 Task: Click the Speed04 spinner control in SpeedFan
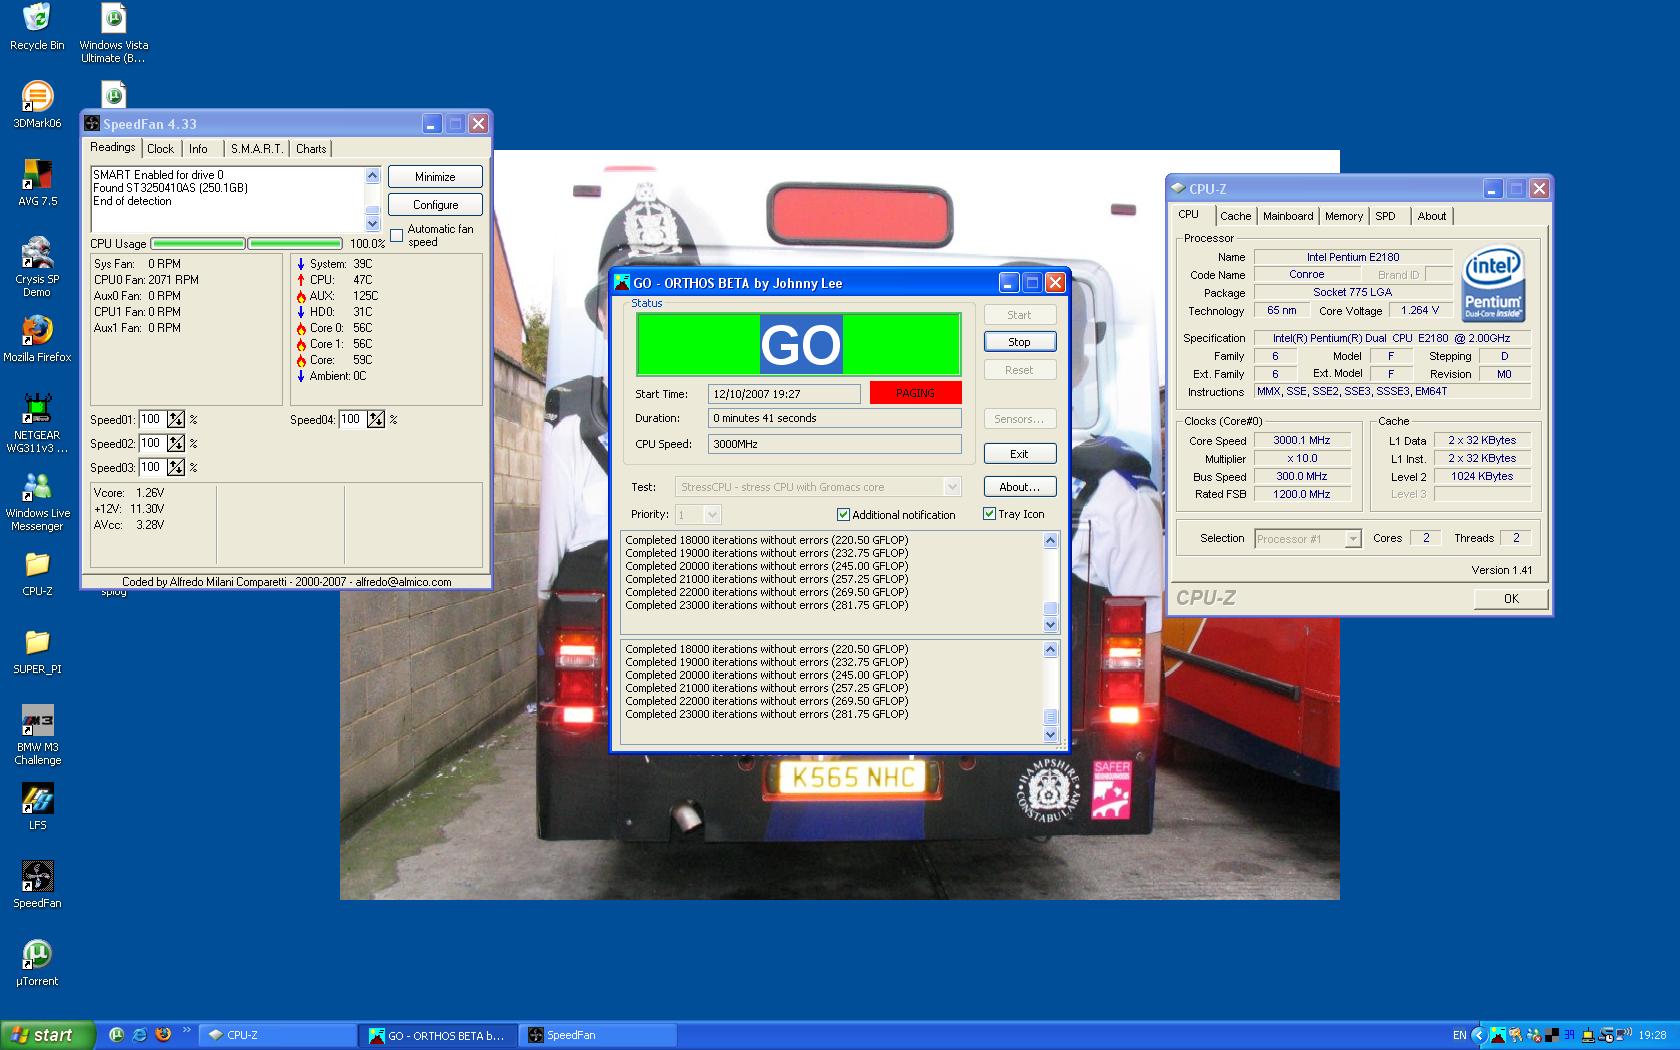376,420
